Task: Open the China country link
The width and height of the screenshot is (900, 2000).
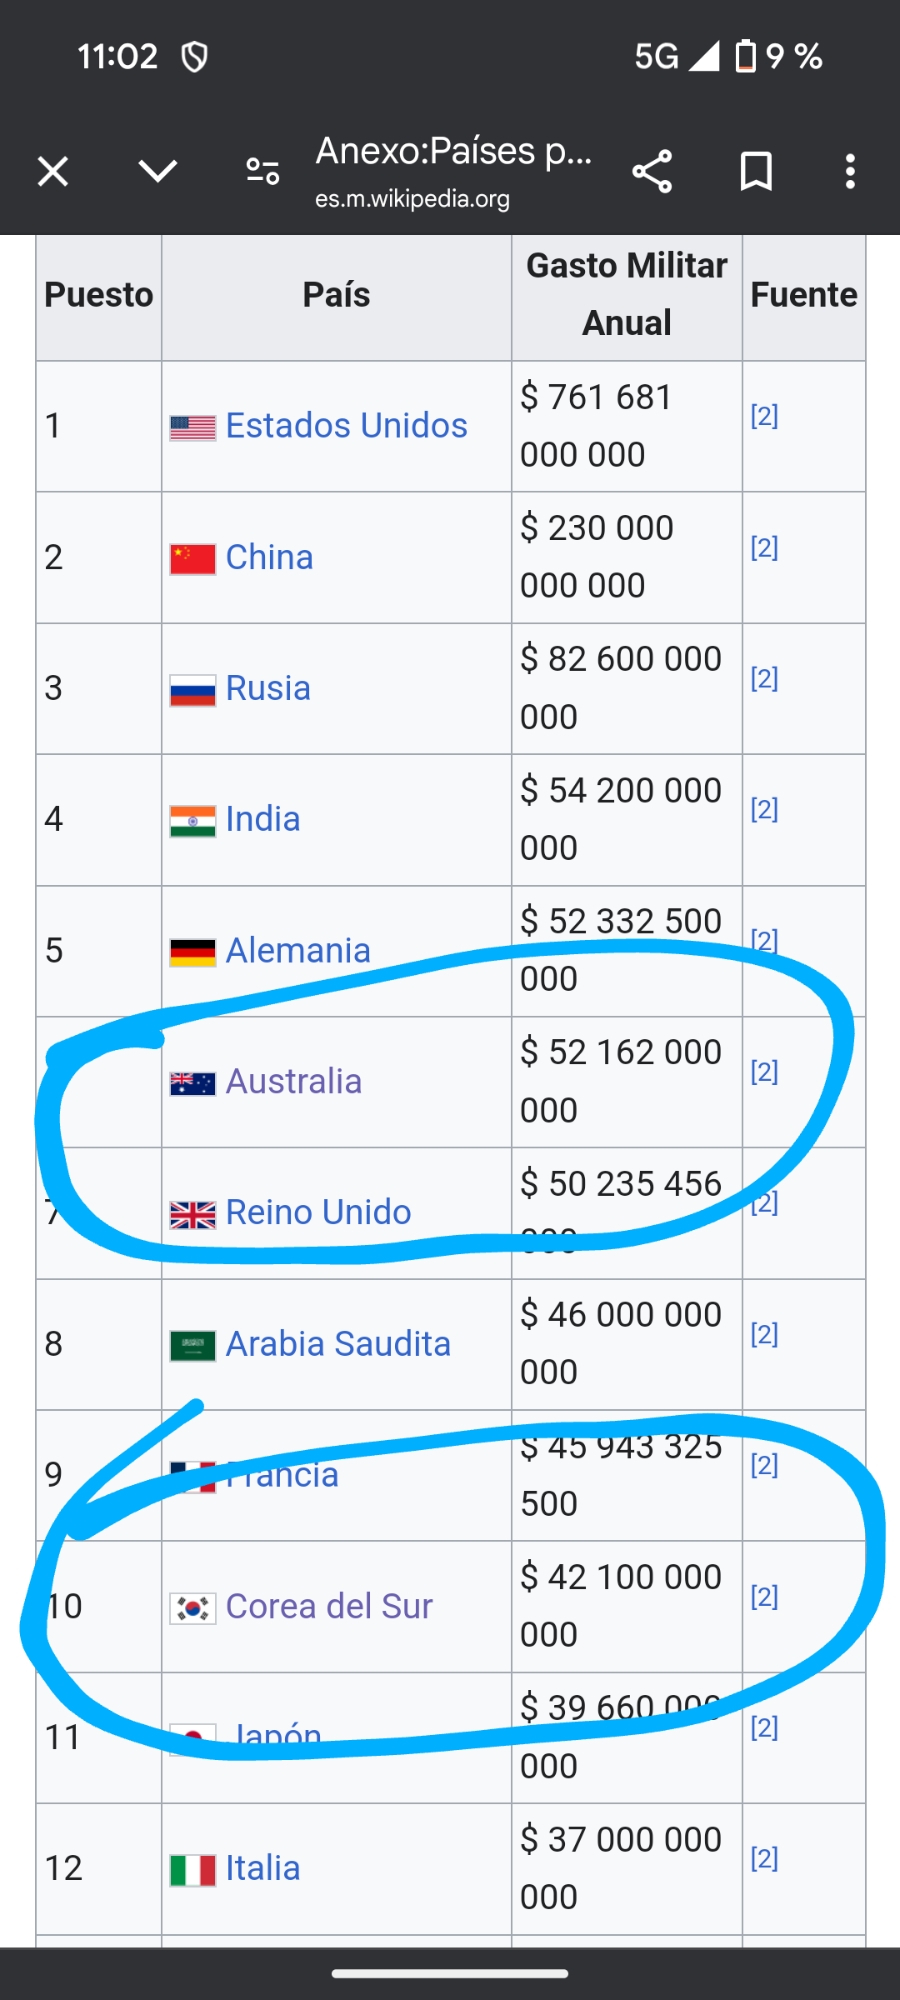Action: (x=269, y=557)
